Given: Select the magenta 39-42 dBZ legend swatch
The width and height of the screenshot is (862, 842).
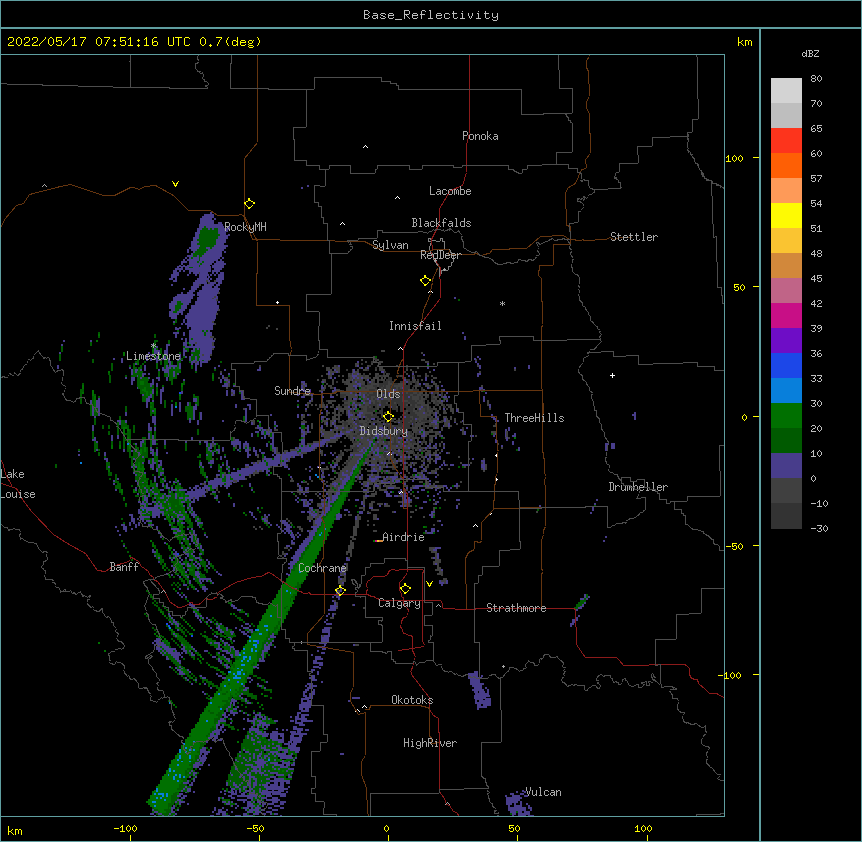Looking at the screenshot, I should coord(786,315).
